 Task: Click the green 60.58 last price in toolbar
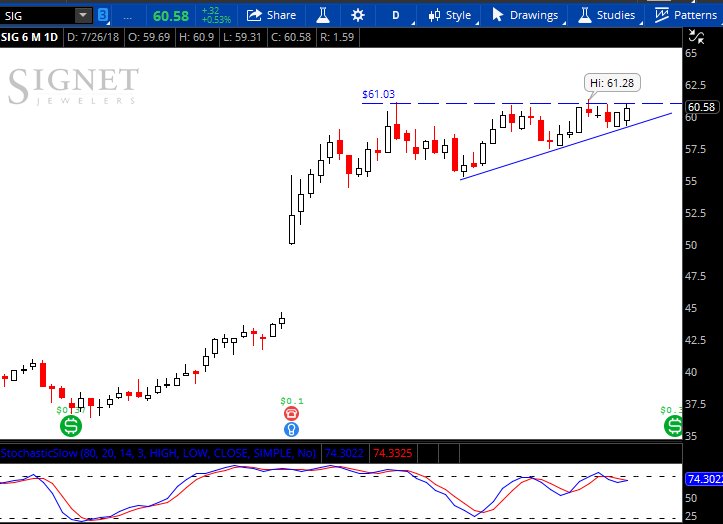tap(171, 16)
